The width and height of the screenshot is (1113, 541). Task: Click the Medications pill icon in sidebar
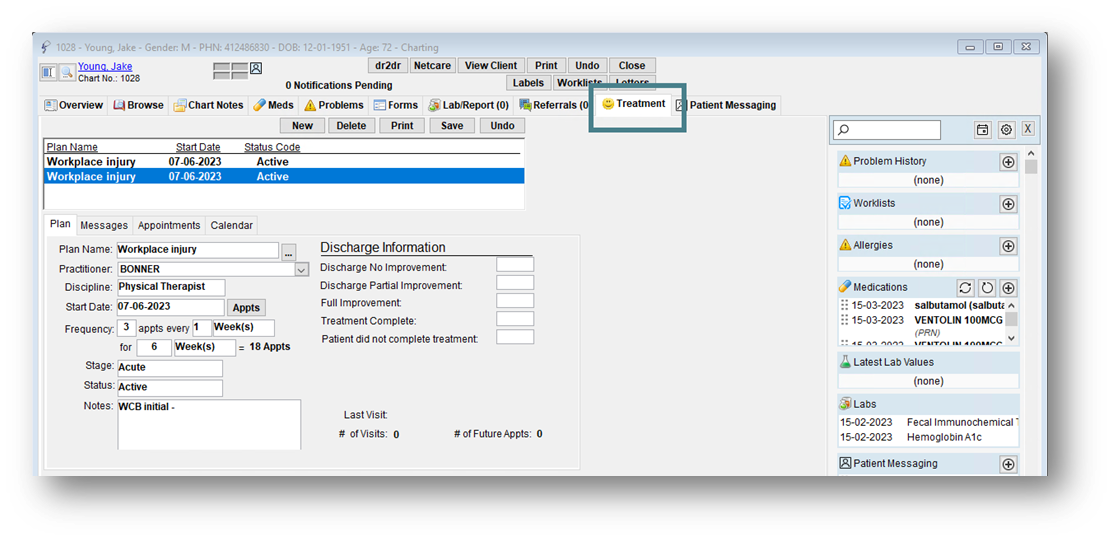[x=845, y=287]
